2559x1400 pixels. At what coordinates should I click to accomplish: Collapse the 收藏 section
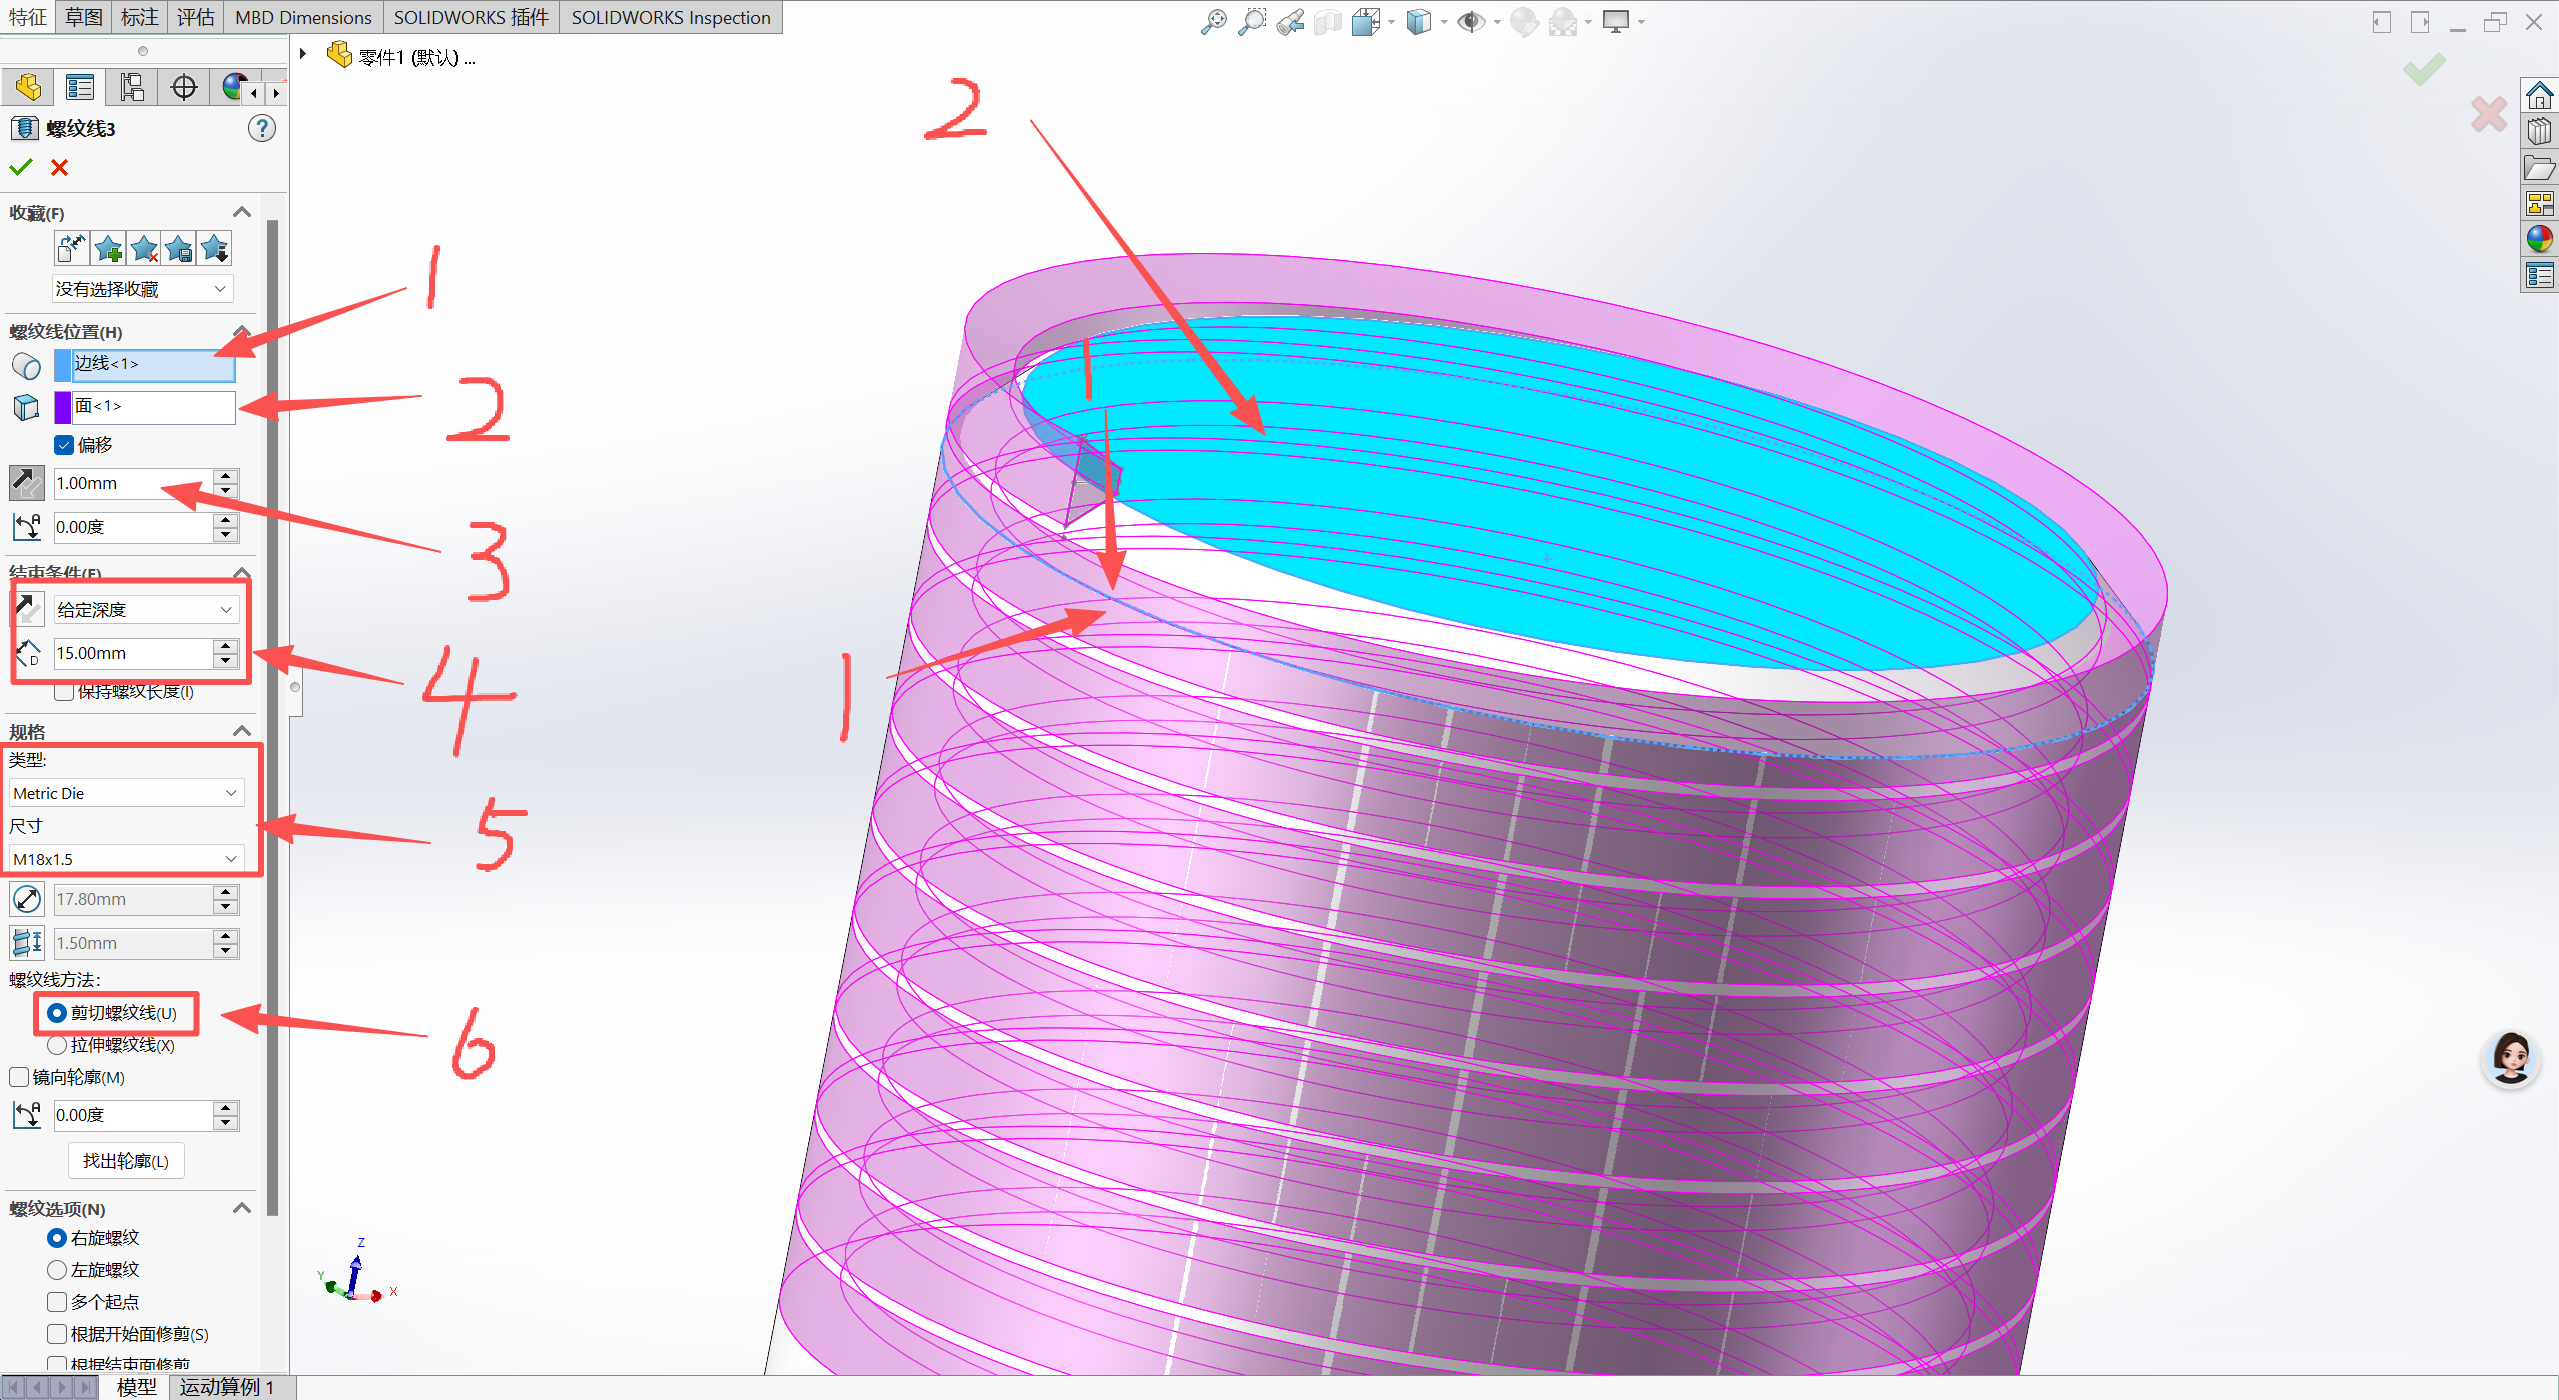click(242, 212)
